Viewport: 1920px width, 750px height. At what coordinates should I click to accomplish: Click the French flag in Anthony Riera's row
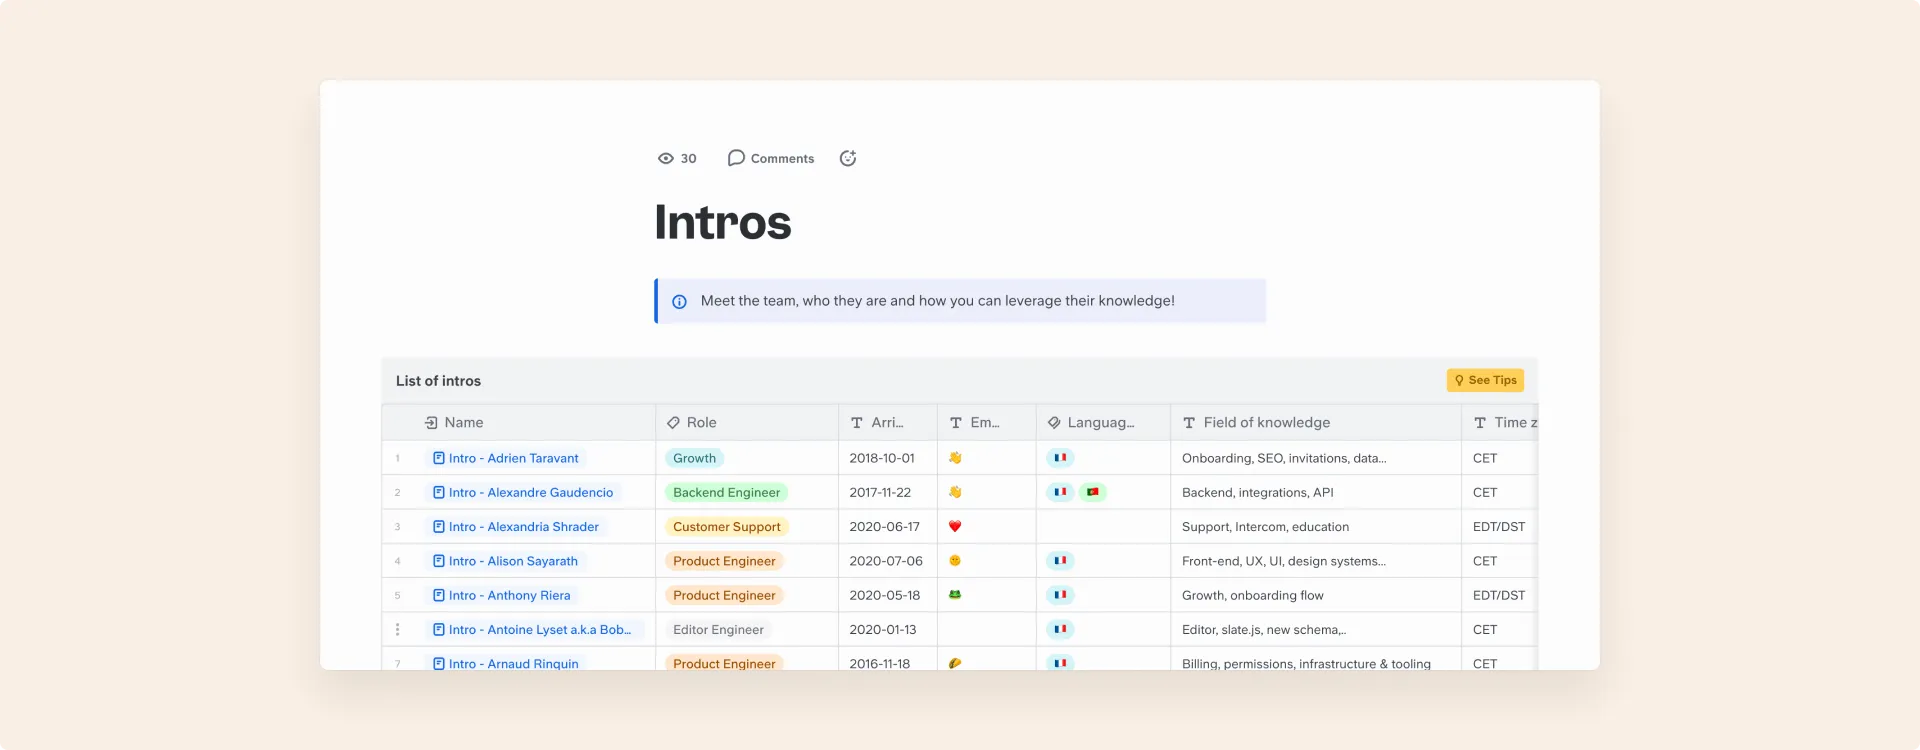click(x=1060, y=595)
